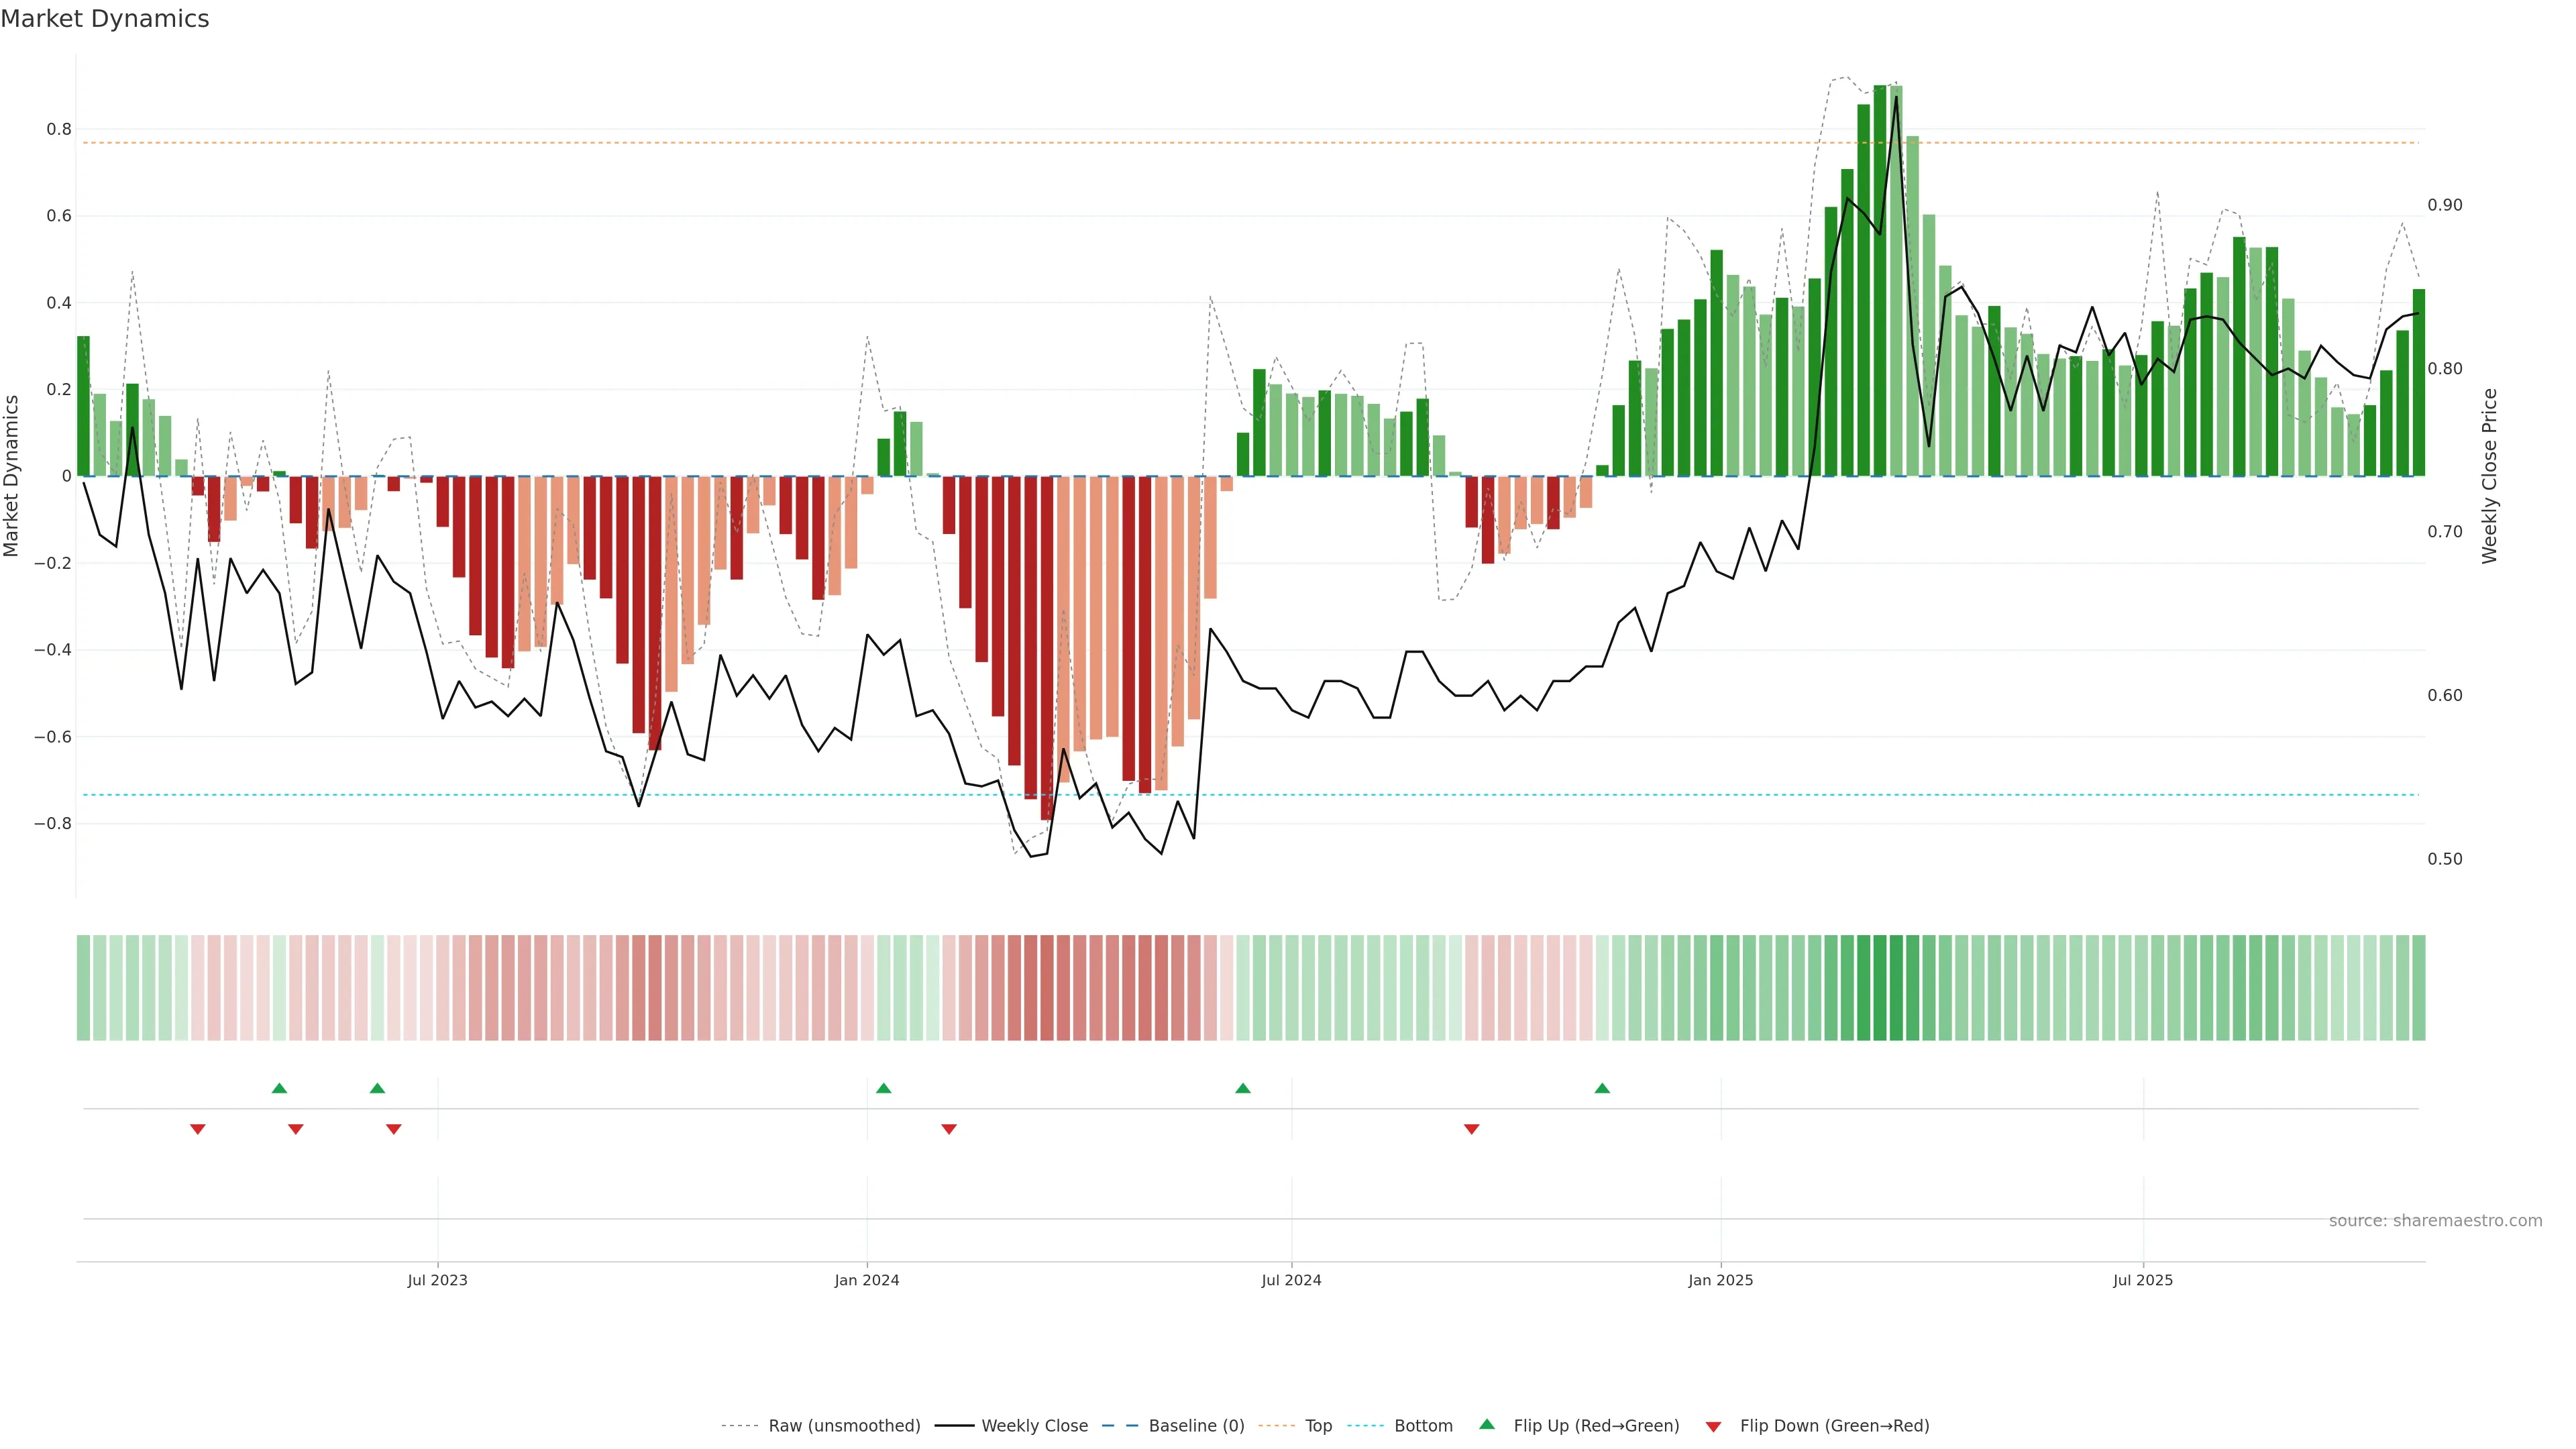This screenshot has height=1449, width=2576.
Task: Toggle the Top threshold legend entry
Action: (1317, 1426)
